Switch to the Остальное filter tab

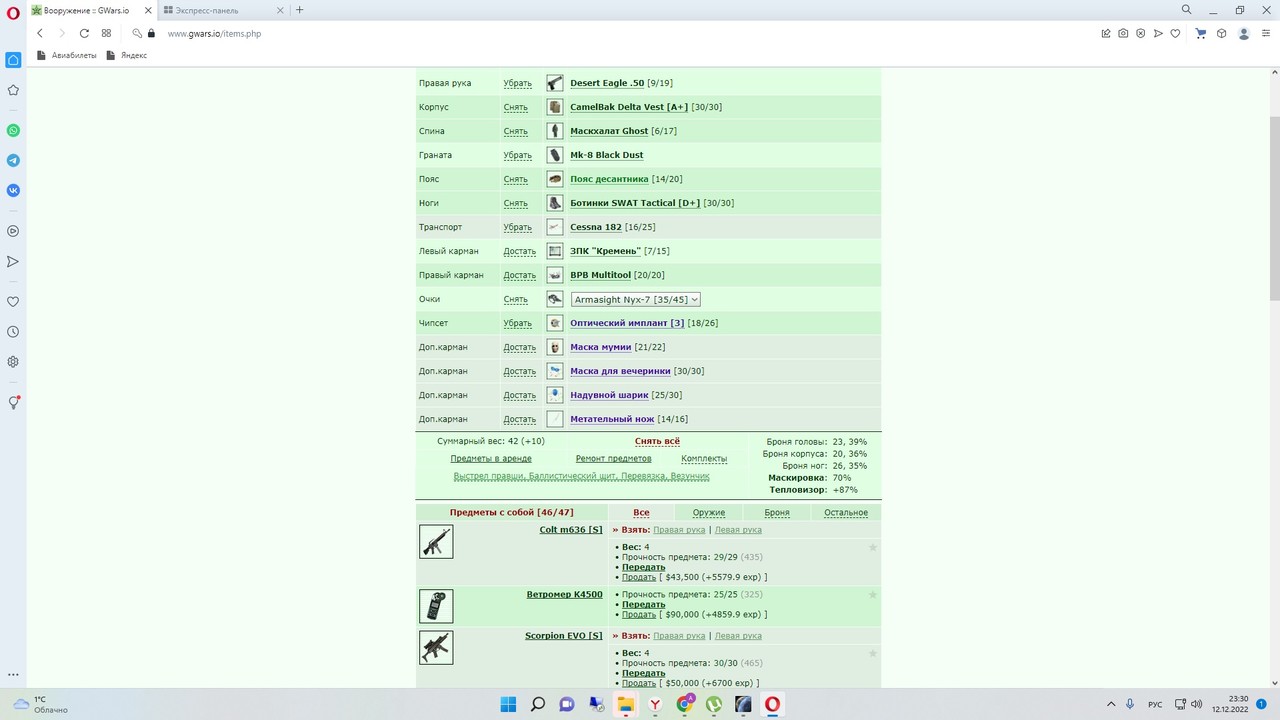[x=846, y=513]
